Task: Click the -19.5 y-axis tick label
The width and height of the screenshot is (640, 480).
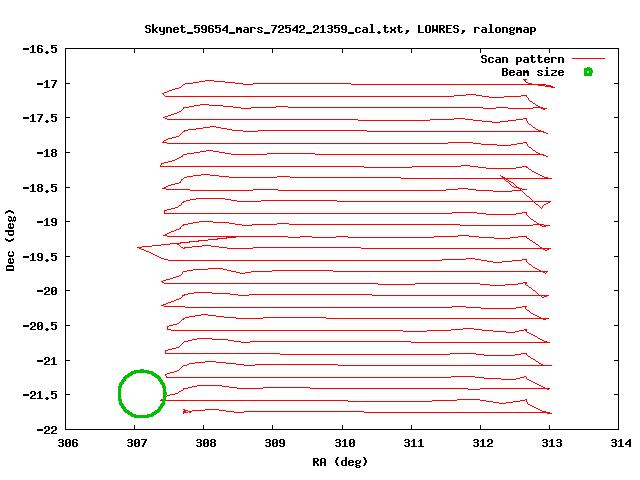Action: 40,257
